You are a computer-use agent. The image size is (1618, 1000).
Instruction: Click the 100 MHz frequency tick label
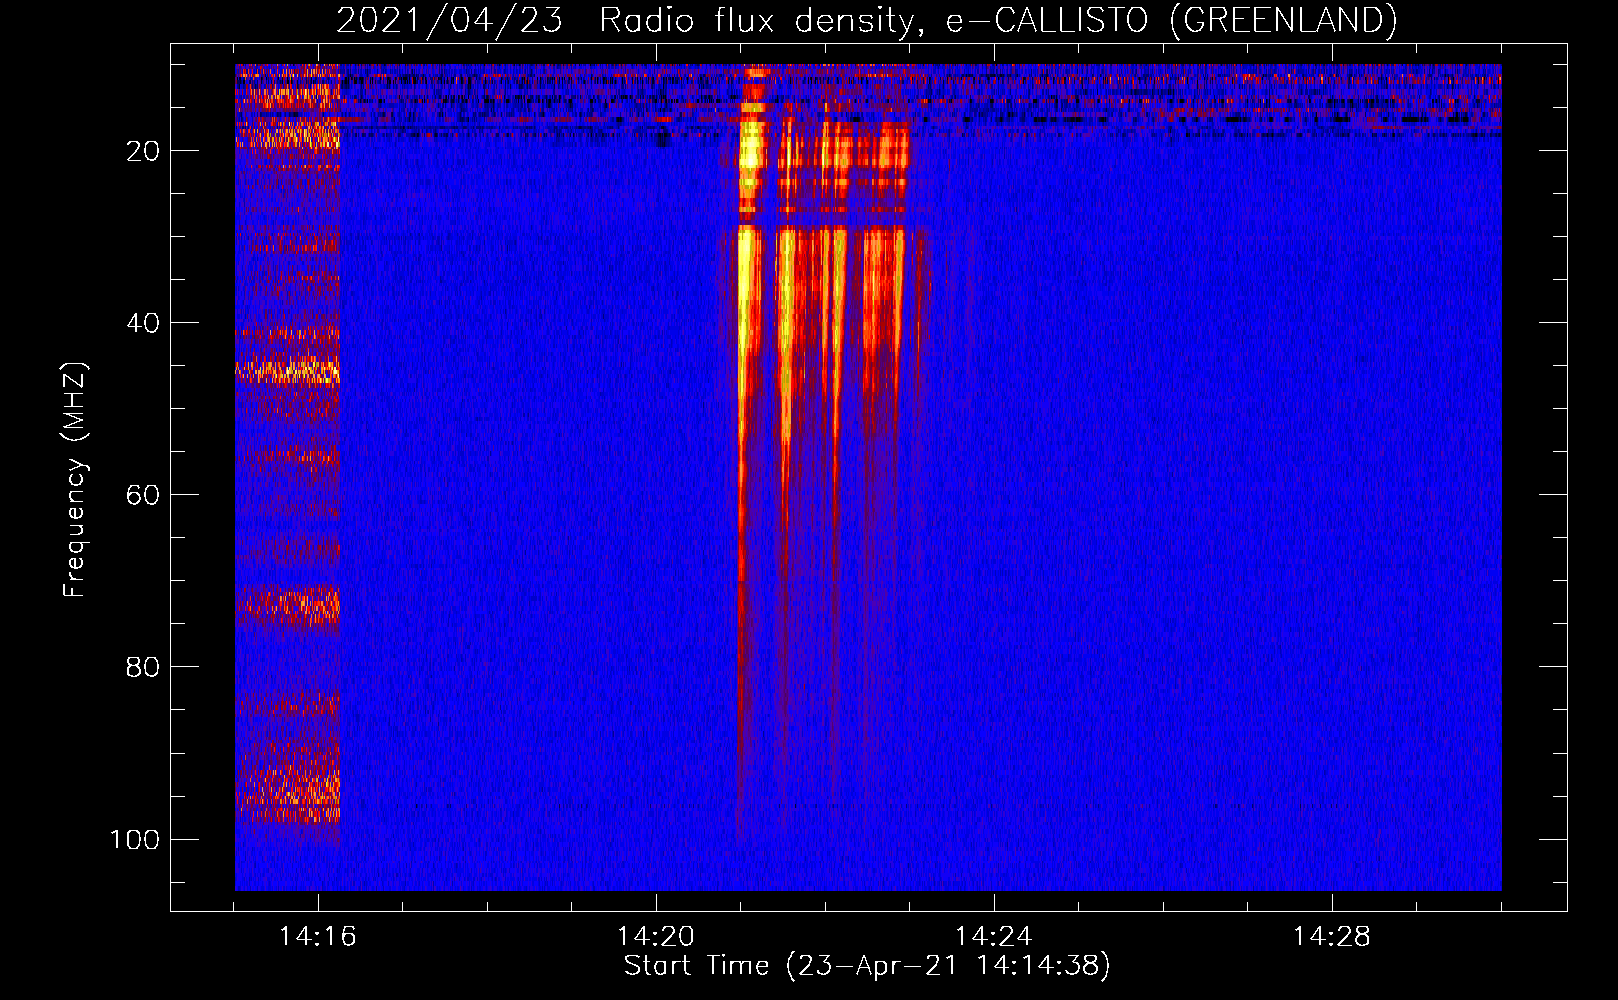click(x=135, y=839)
